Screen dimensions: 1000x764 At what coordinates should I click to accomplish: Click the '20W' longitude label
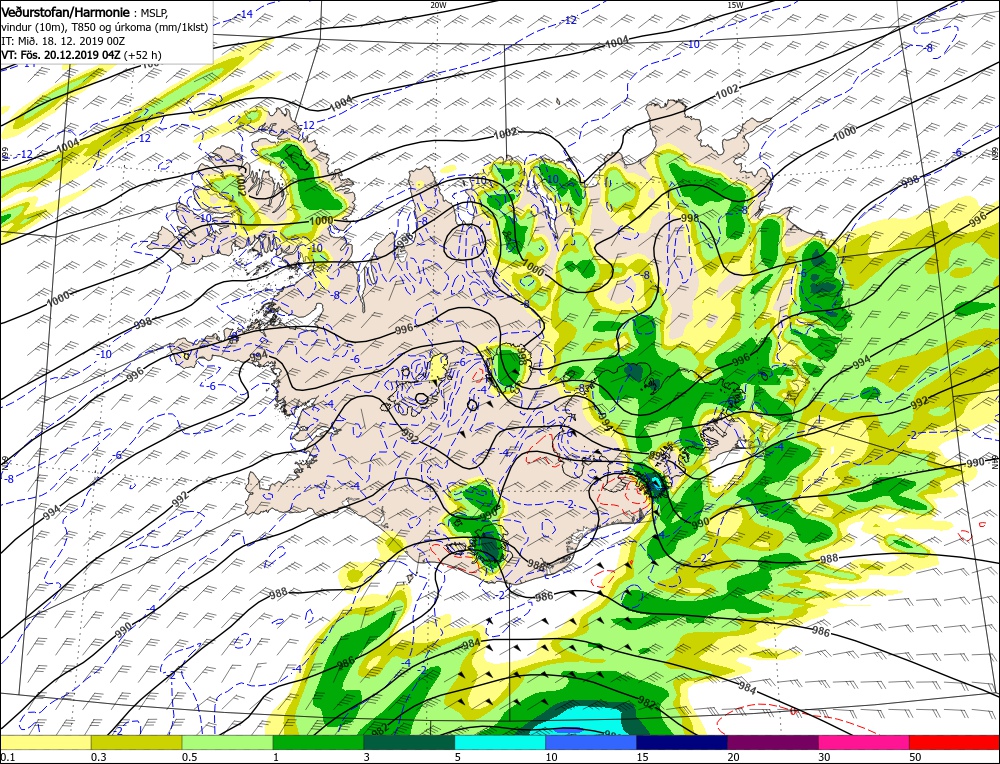438,4
